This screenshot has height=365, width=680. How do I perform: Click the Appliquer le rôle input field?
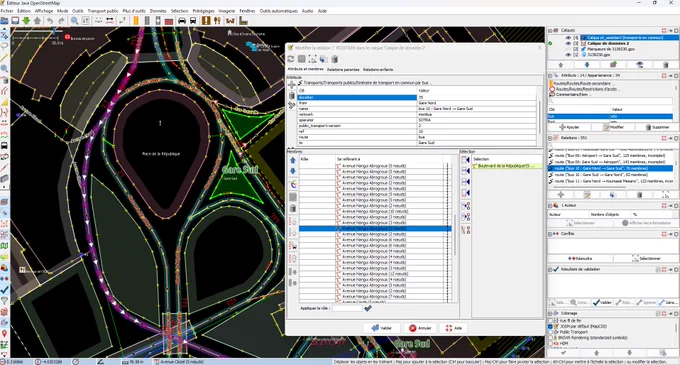point(347,308)
